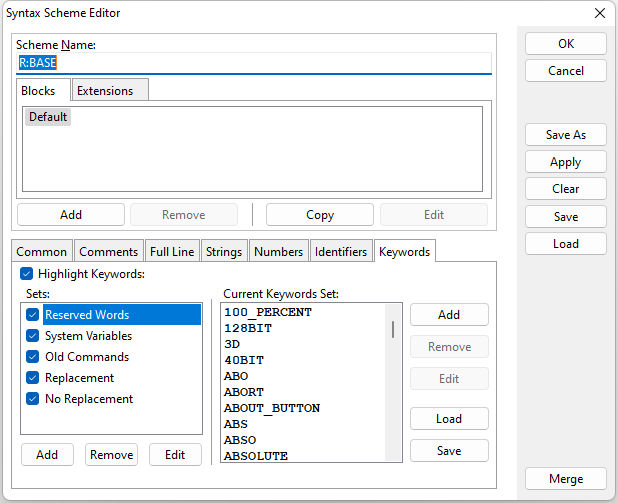
Task: Select the Keywords tab
Action: coord(404,252)
